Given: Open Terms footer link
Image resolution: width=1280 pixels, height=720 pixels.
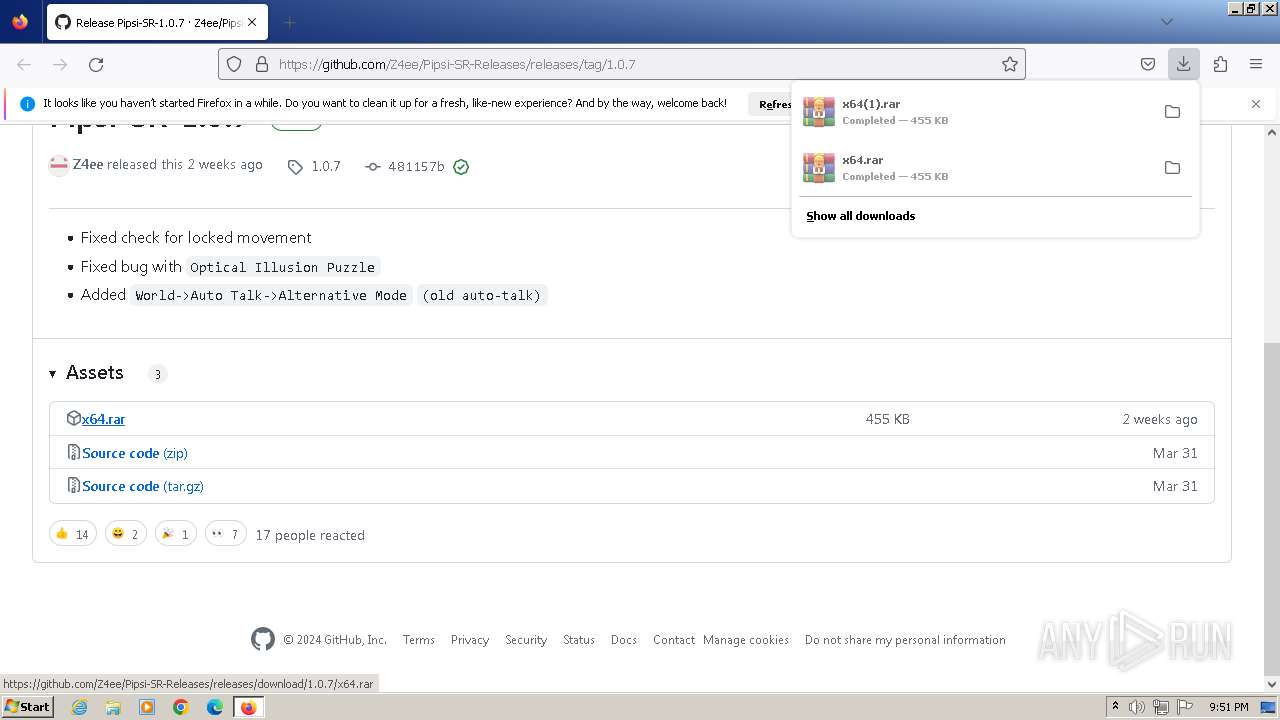Looking at the screenshot, I should coord(419,640).
